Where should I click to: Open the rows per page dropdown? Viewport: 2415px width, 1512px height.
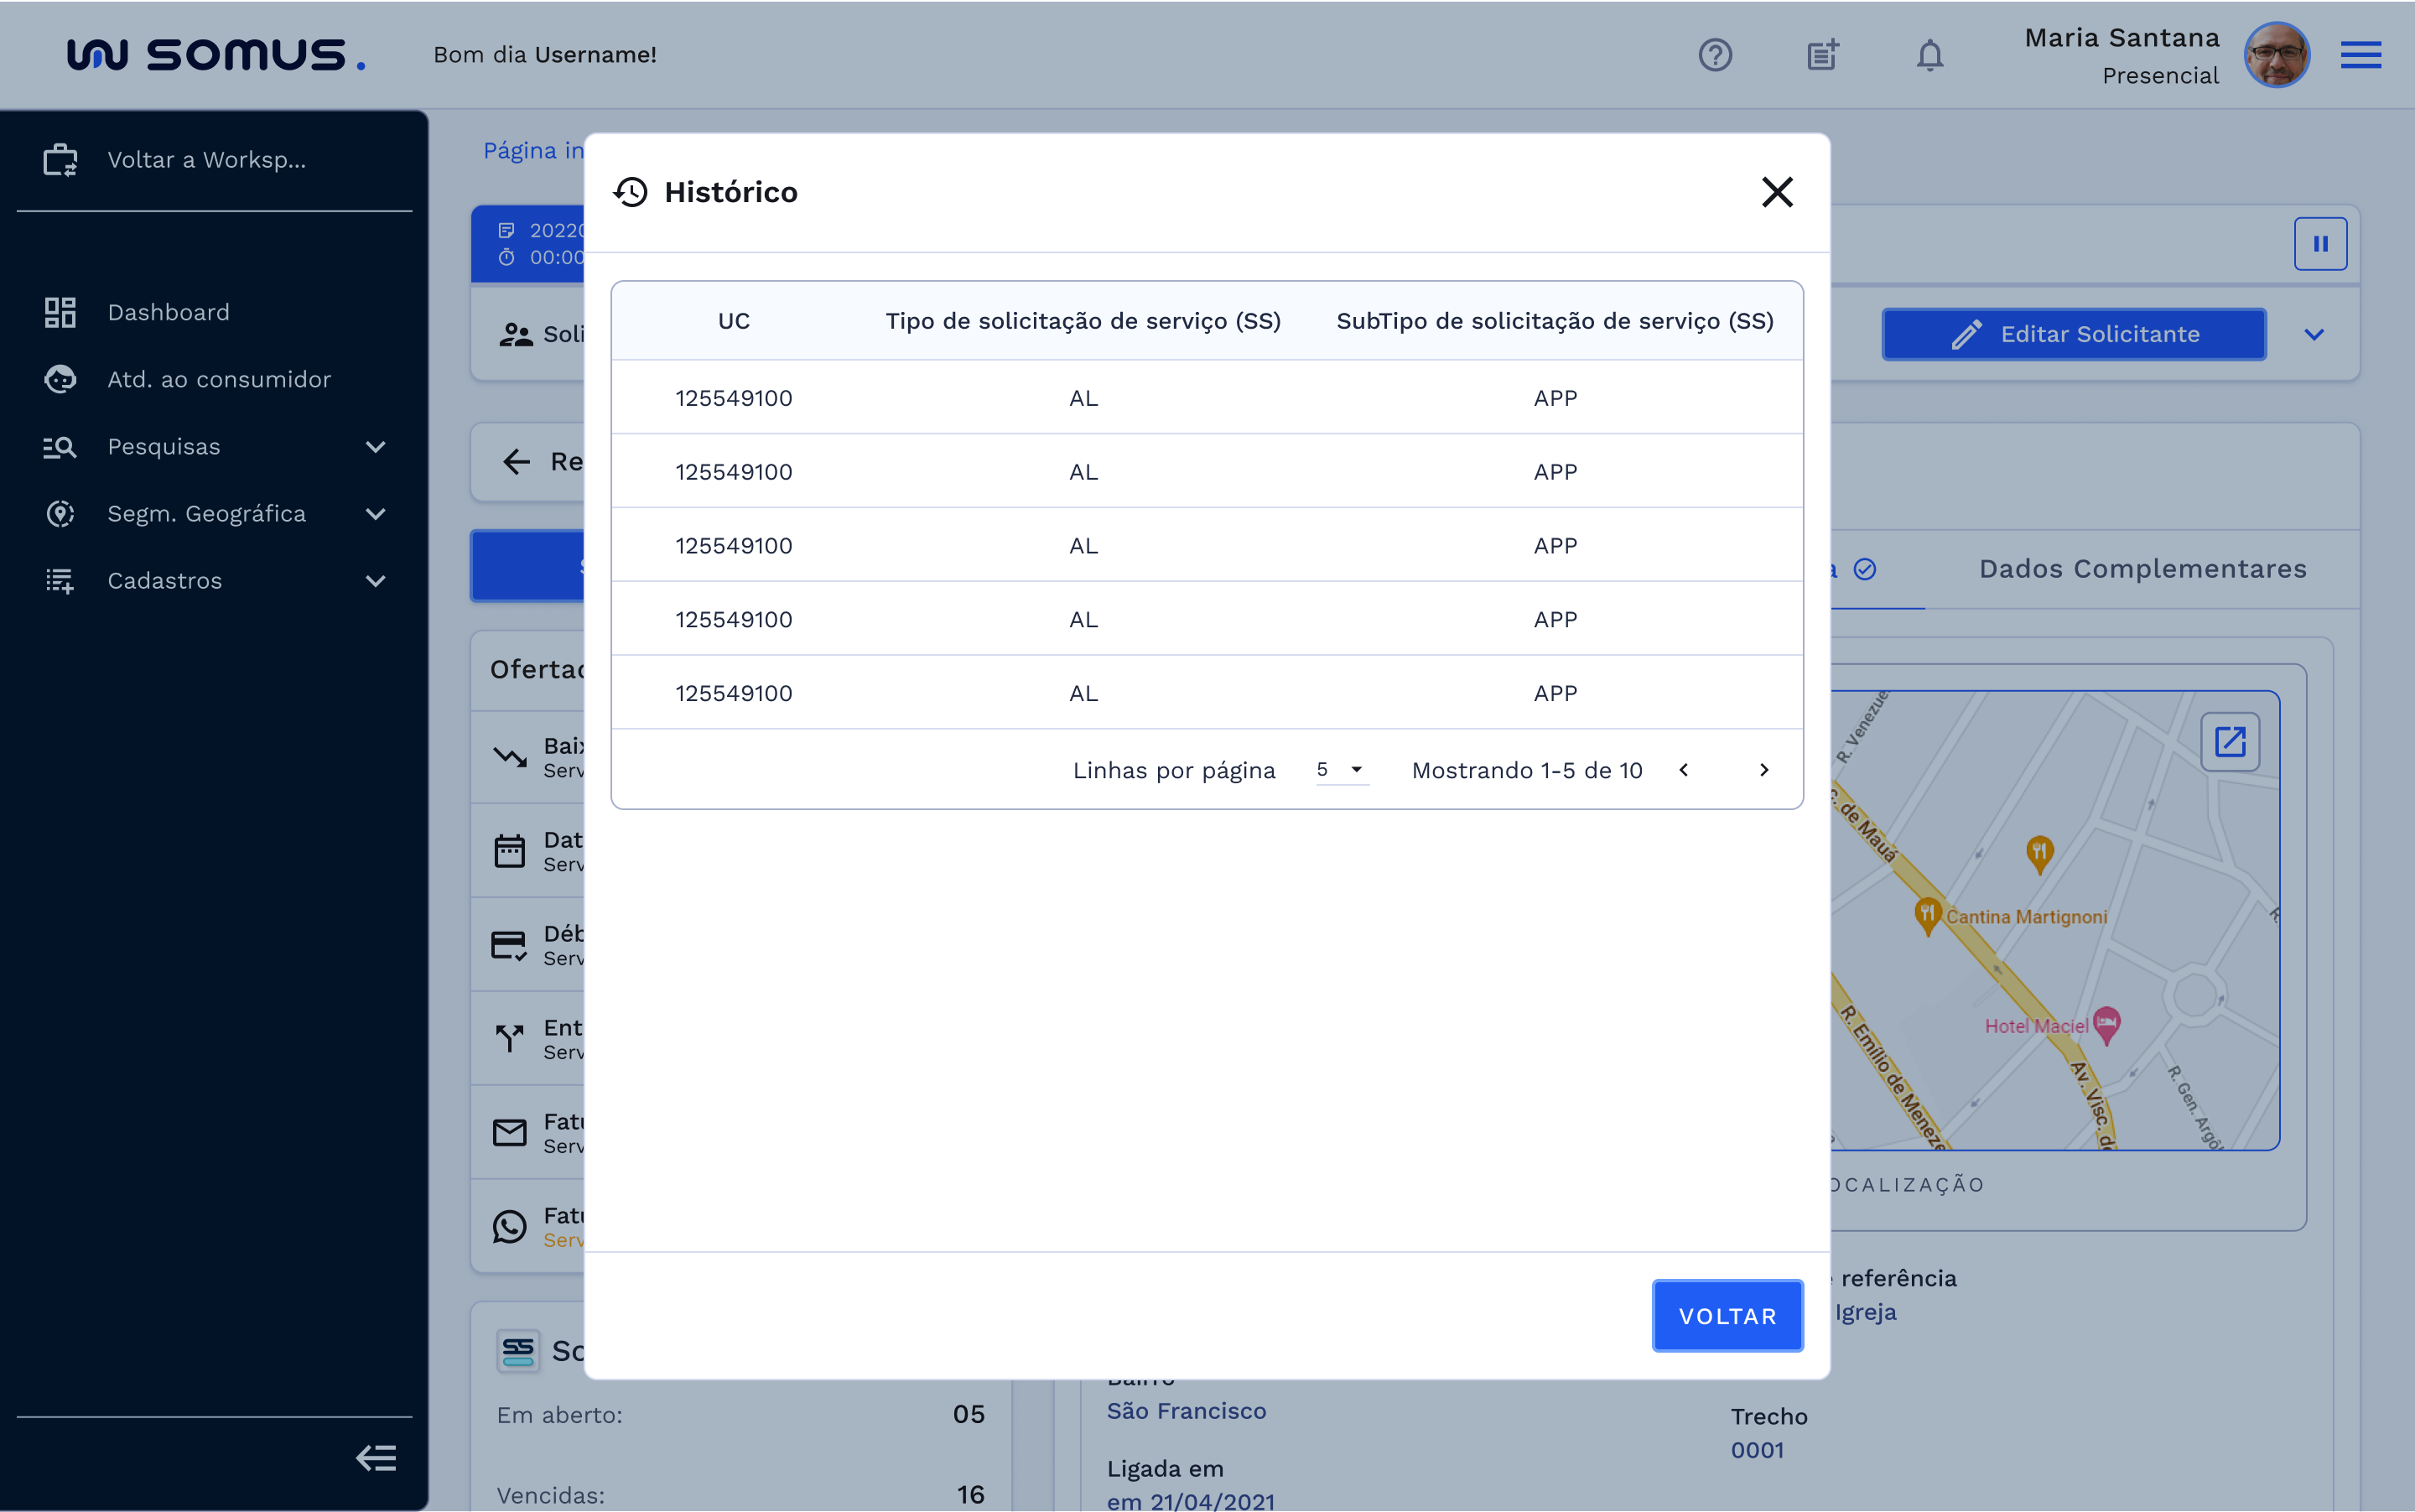1341,770
